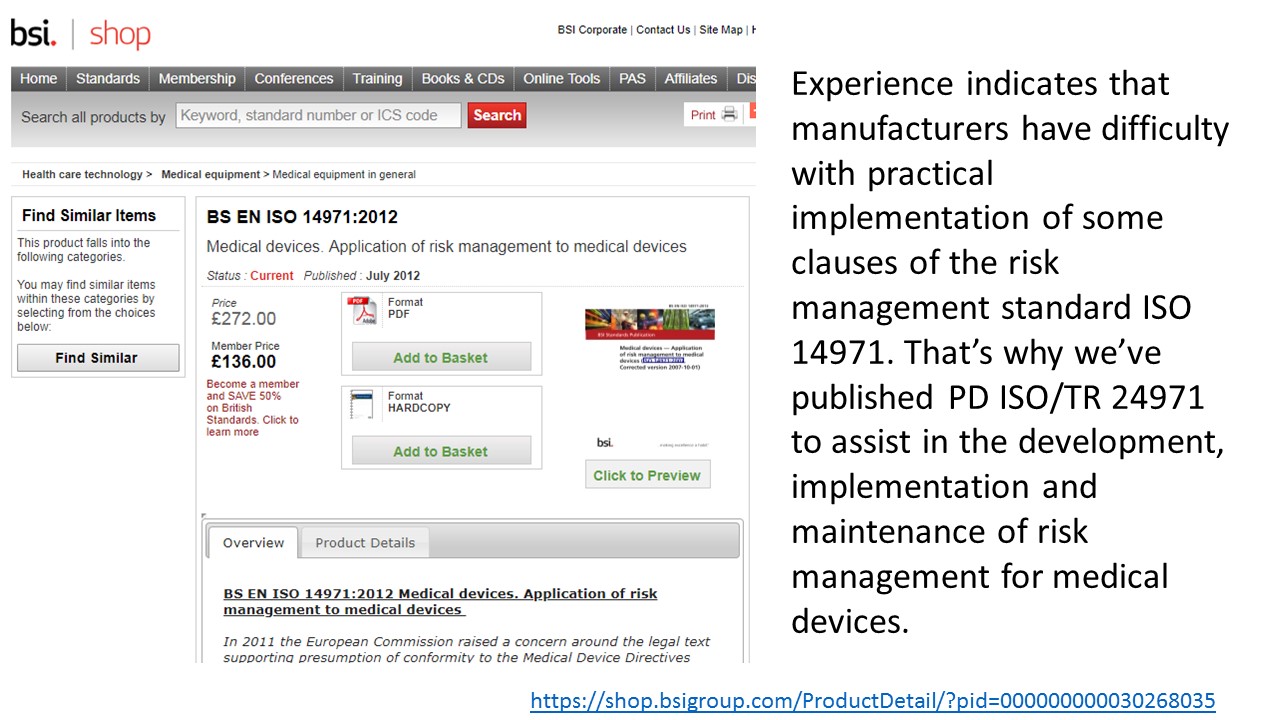Viewport: 1280px width, 720px height.
Task: Click the Find Similar button
Action: tap(97, 358)
